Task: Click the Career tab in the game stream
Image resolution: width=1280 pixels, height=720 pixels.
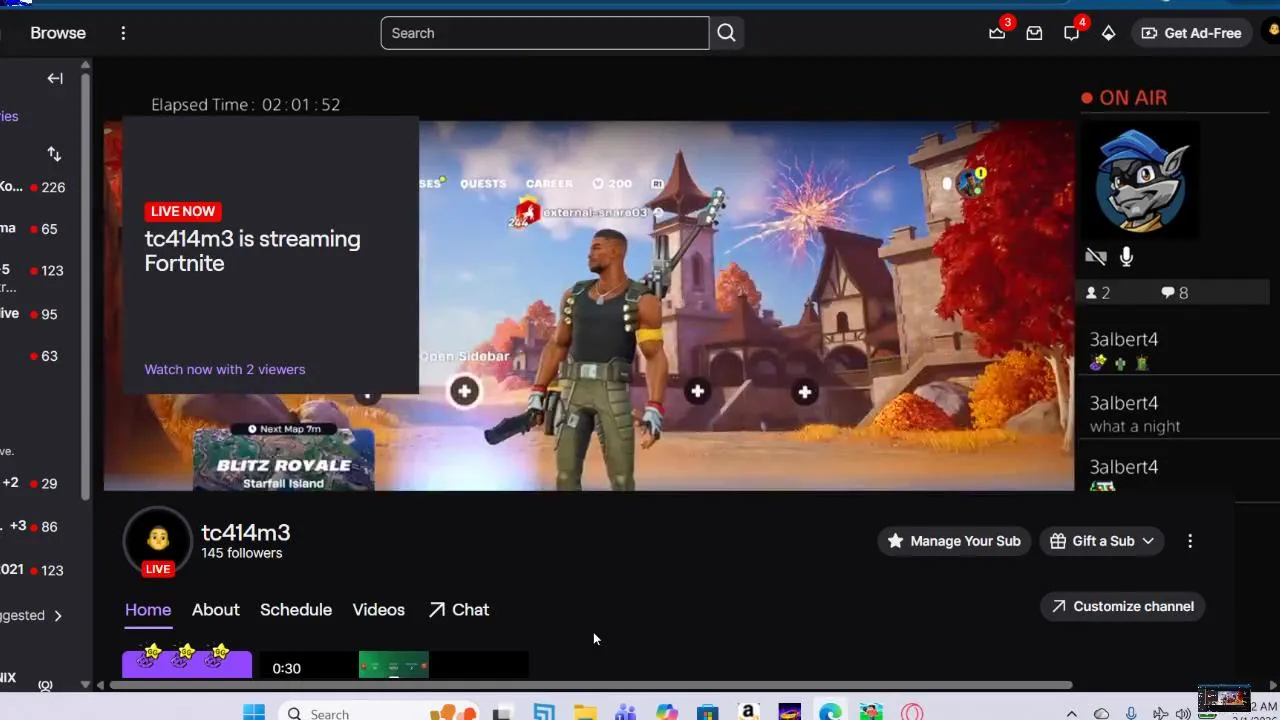Action: (x=549, y=184)
